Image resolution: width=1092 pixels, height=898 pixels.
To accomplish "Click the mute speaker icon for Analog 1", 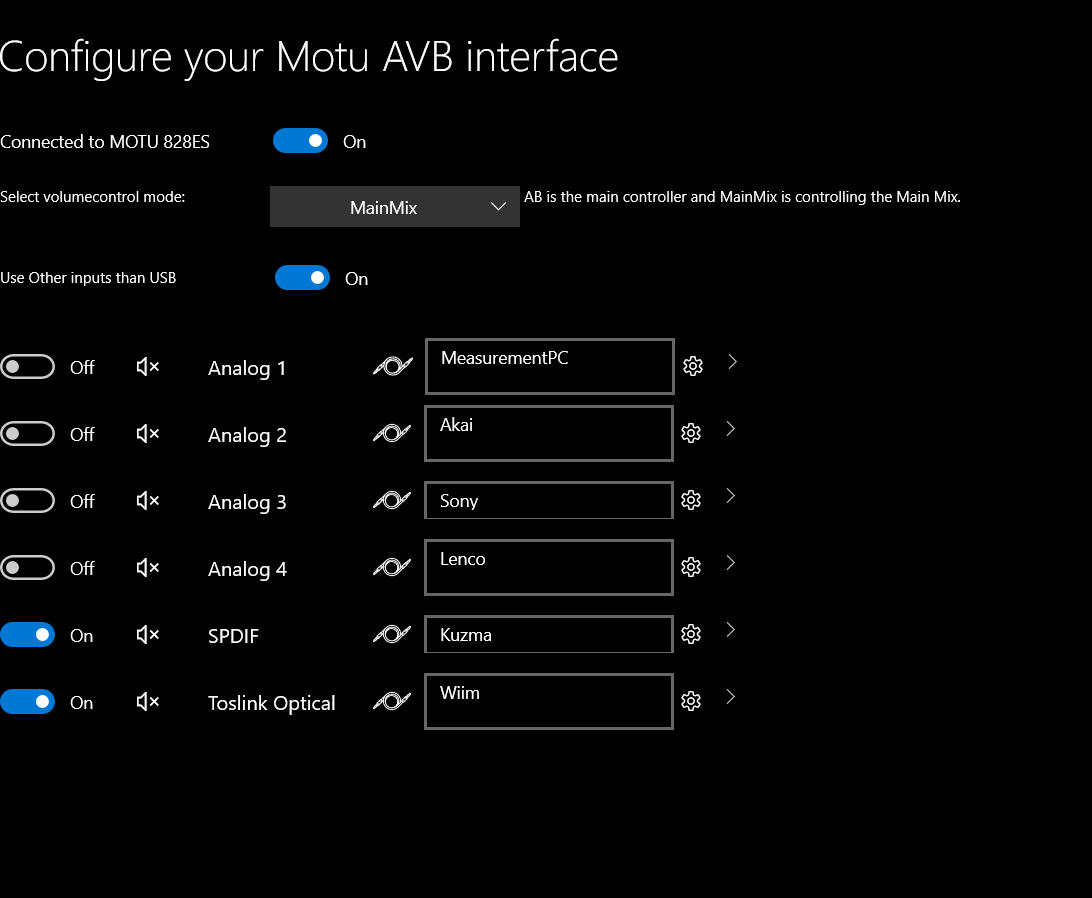I will click(148, 367).
